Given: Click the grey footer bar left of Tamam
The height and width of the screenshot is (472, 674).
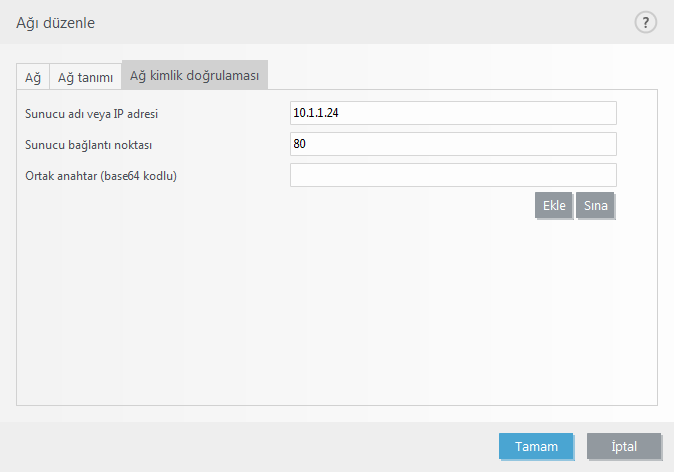Looking at the screenshot, I should 250,446.
